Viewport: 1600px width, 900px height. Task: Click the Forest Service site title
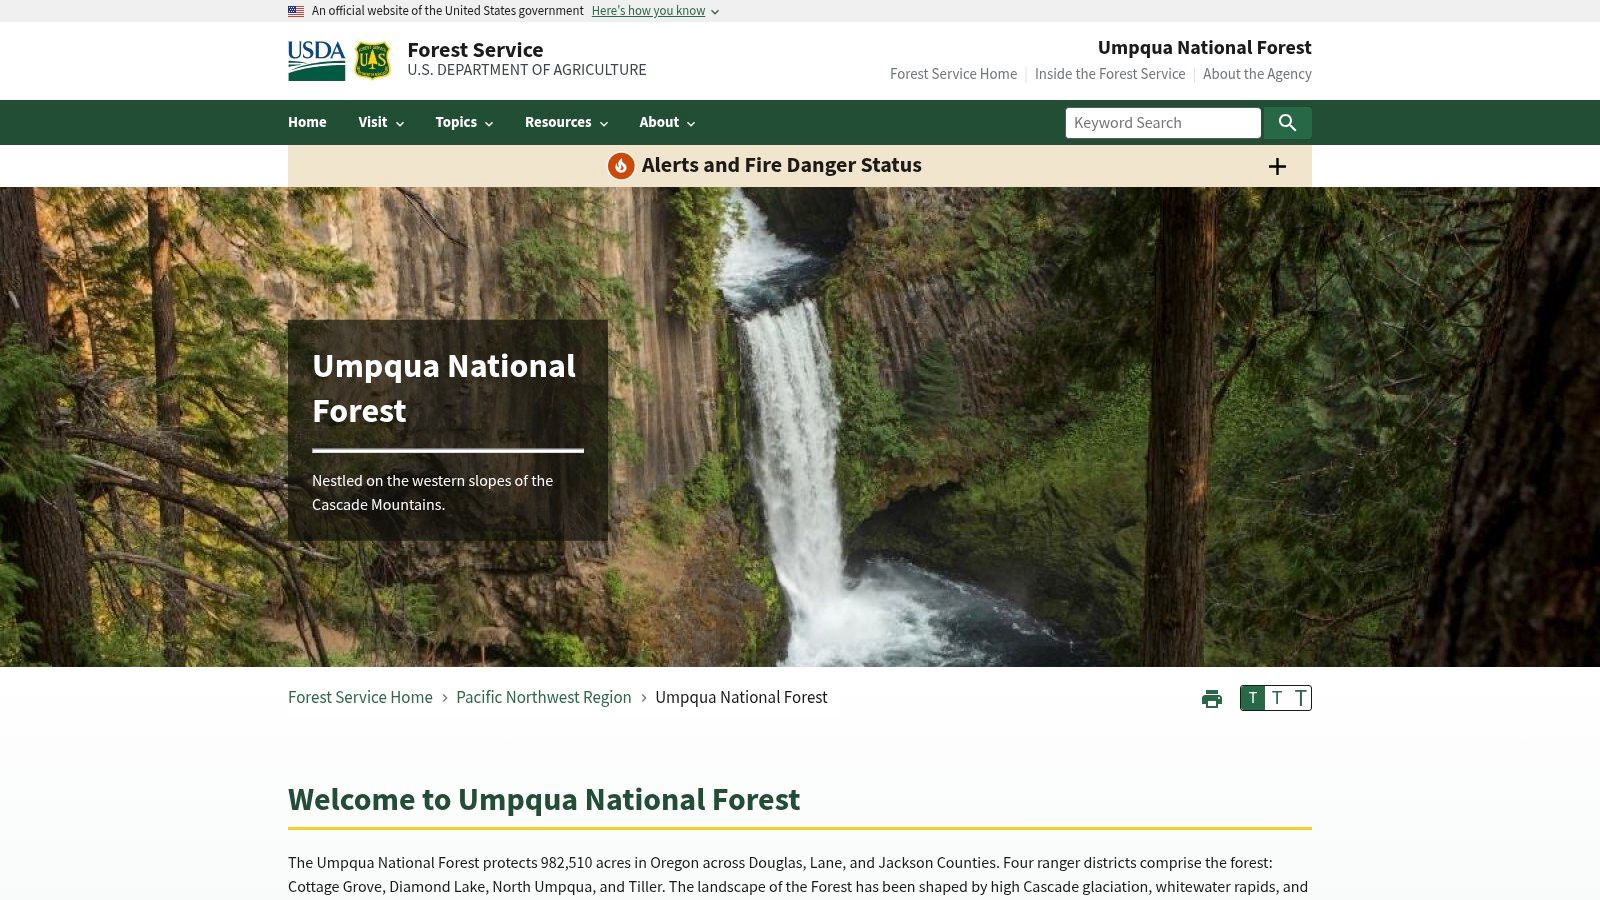click(x=475, y=50)
